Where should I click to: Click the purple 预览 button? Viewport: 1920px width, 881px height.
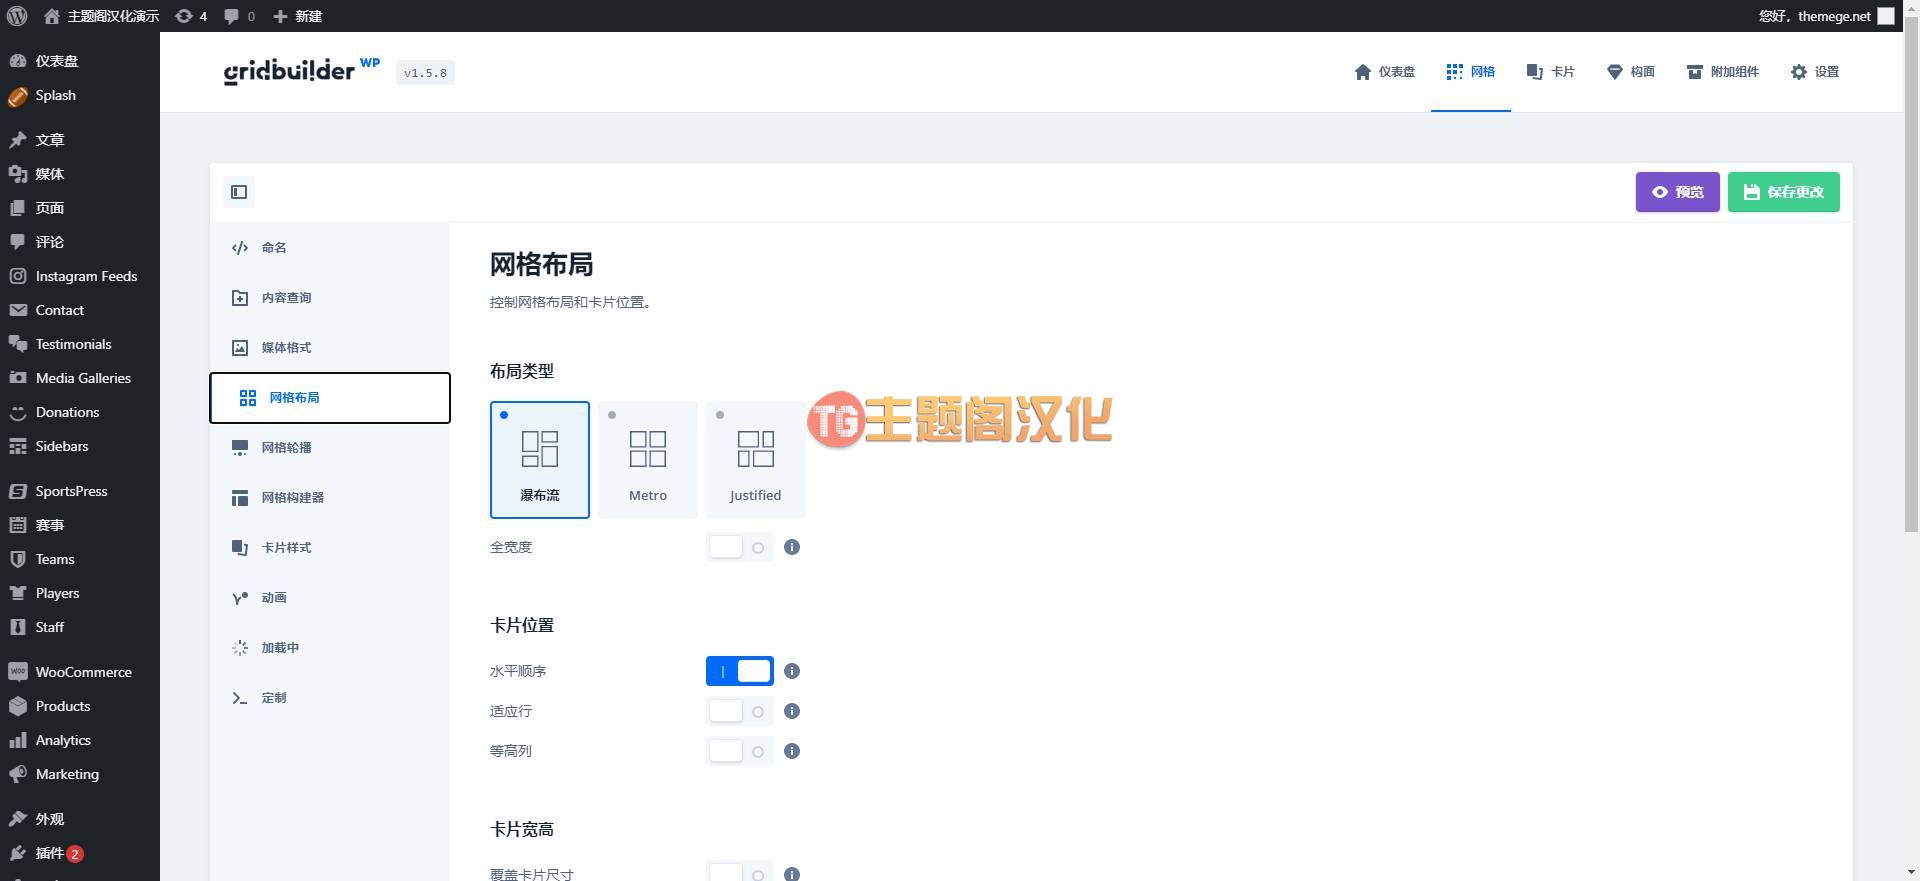(x=1678, y=192)
